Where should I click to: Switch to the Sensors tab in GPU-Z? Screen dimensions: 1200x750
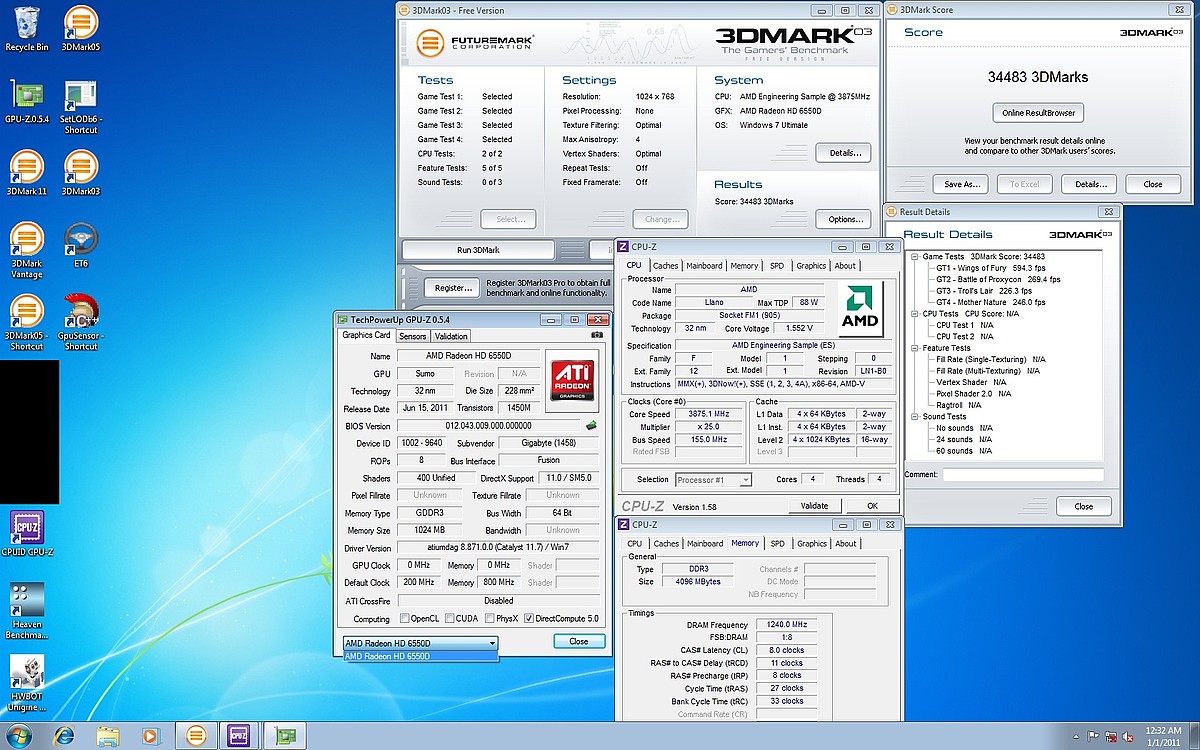(413, 336)
